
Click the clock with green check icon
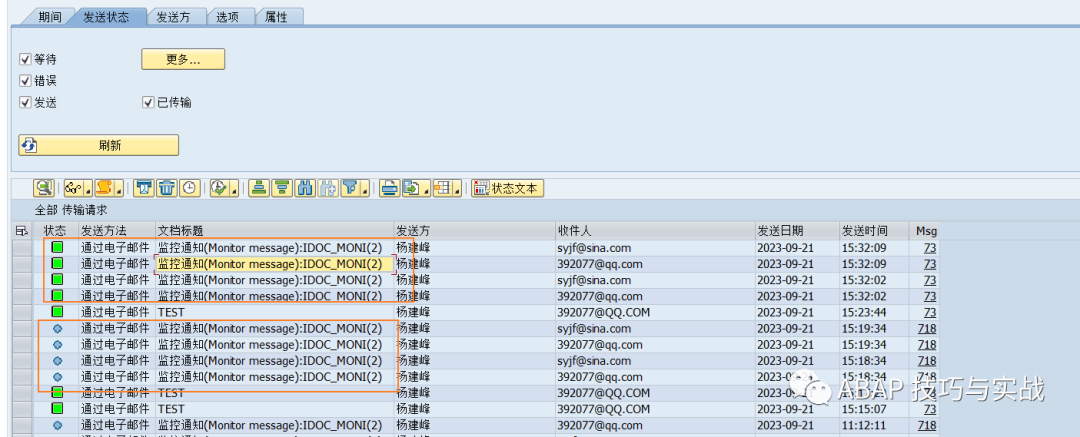(220, 187)
